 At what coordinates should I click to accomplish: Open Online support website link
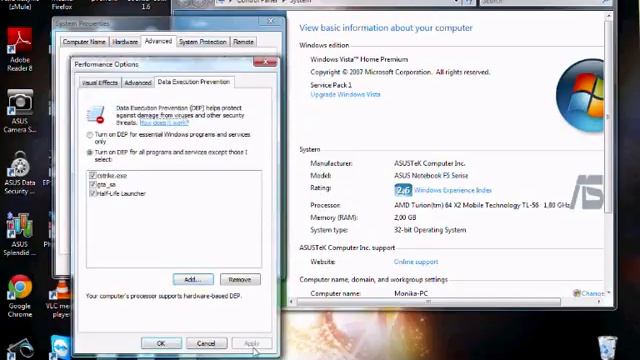(x=416, y=262)
